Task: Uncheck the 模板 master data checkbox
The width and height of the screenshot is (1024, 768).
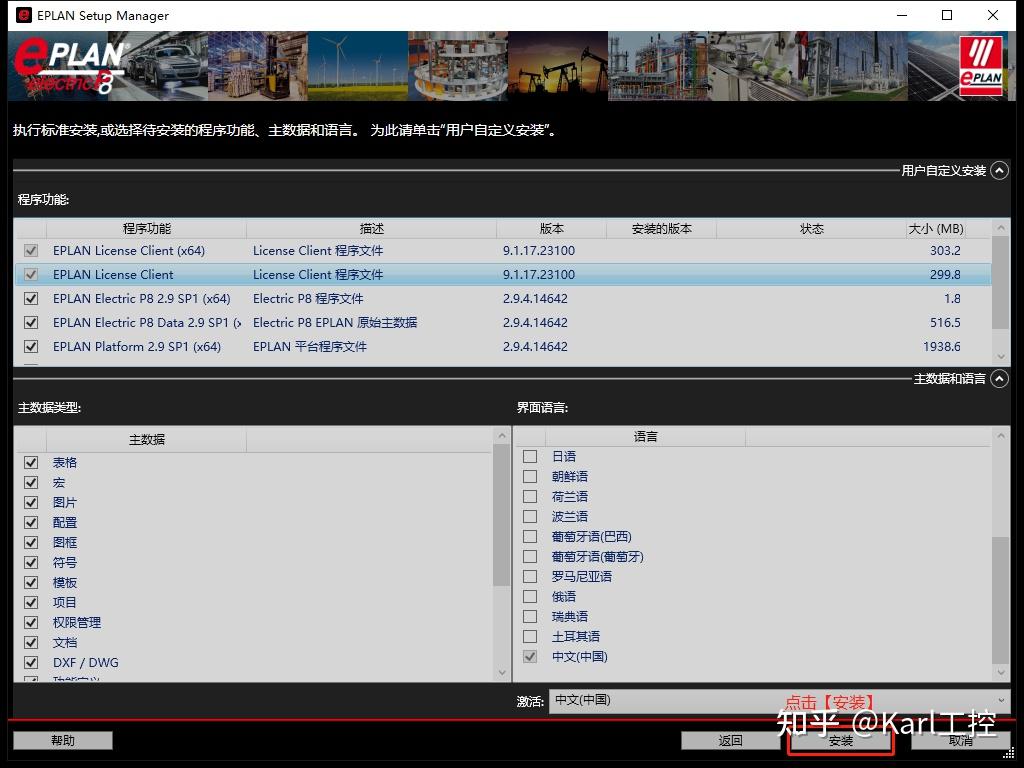Action: pos(31,583)
